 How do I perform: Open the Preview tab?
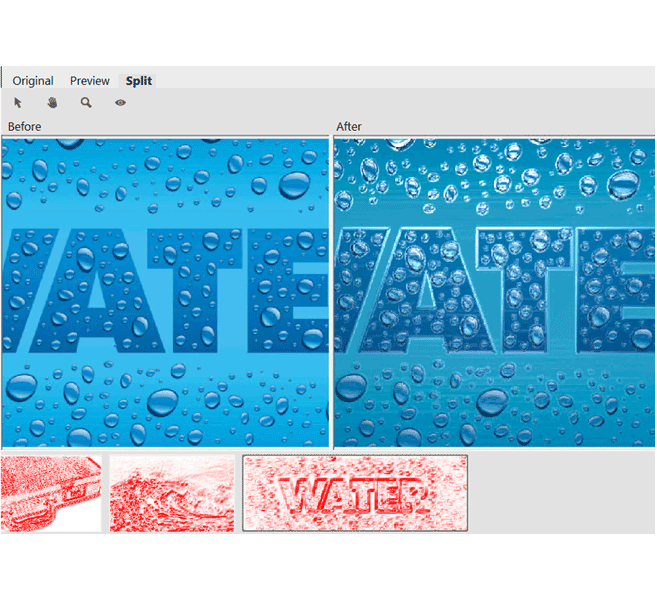pyautogui.click(x=90, y=81)
